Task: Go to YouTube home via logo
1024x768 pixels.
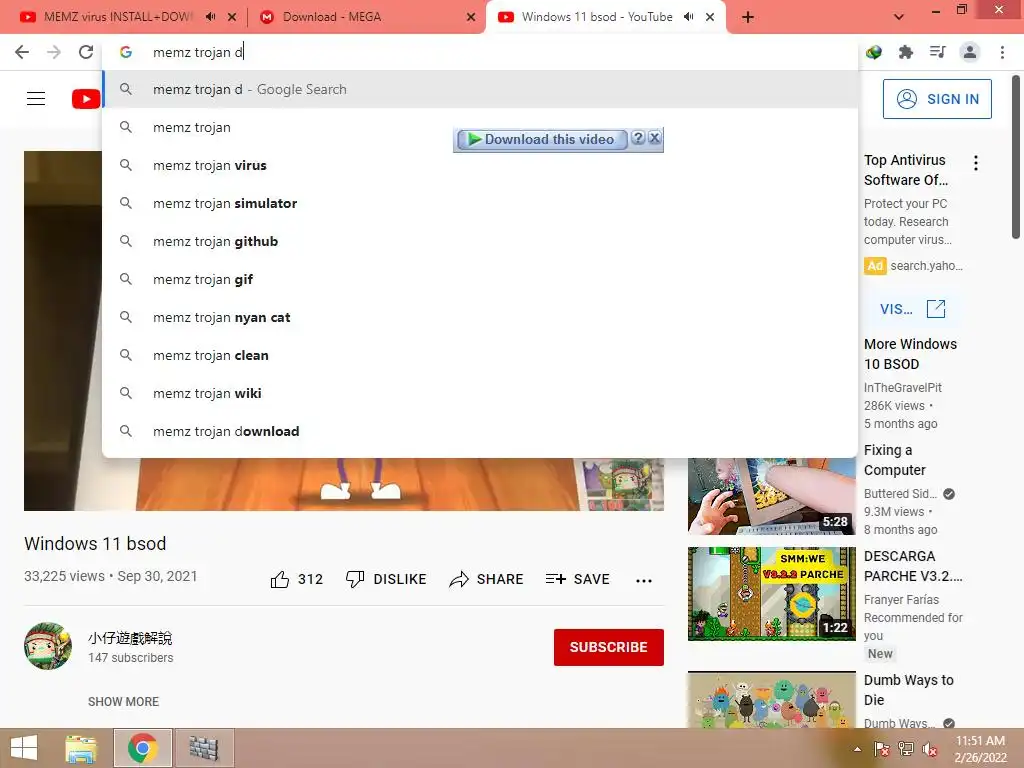Action: 86,99
